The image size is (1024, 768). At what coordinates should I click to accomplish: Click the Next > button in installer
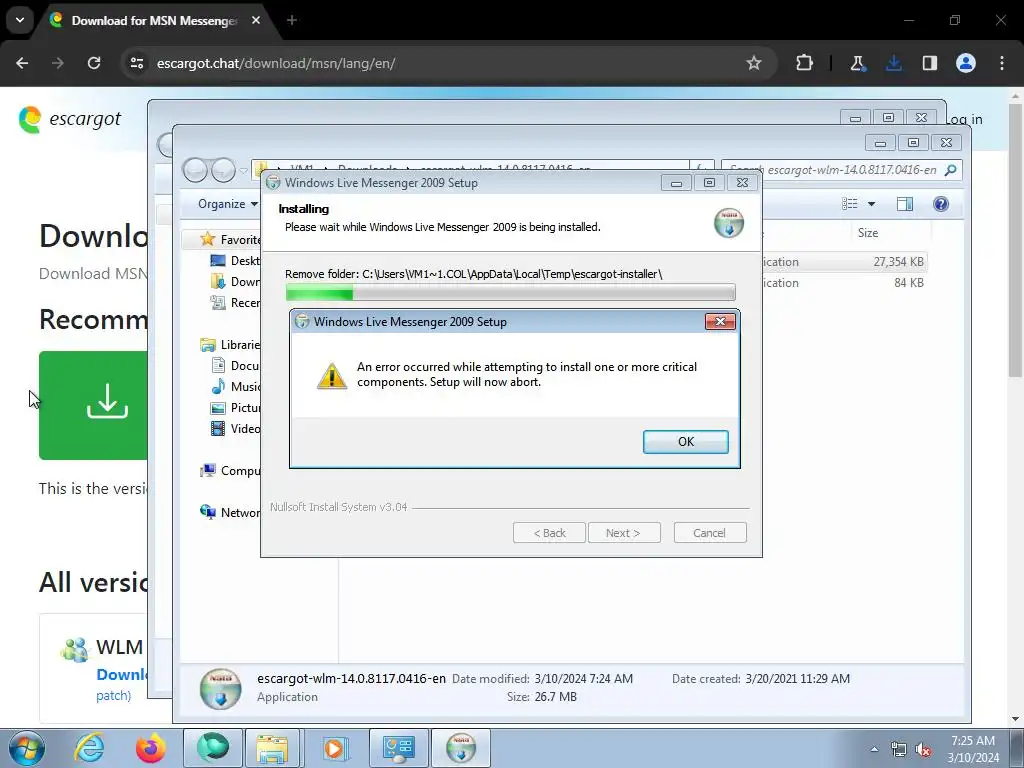pos(624,533)
